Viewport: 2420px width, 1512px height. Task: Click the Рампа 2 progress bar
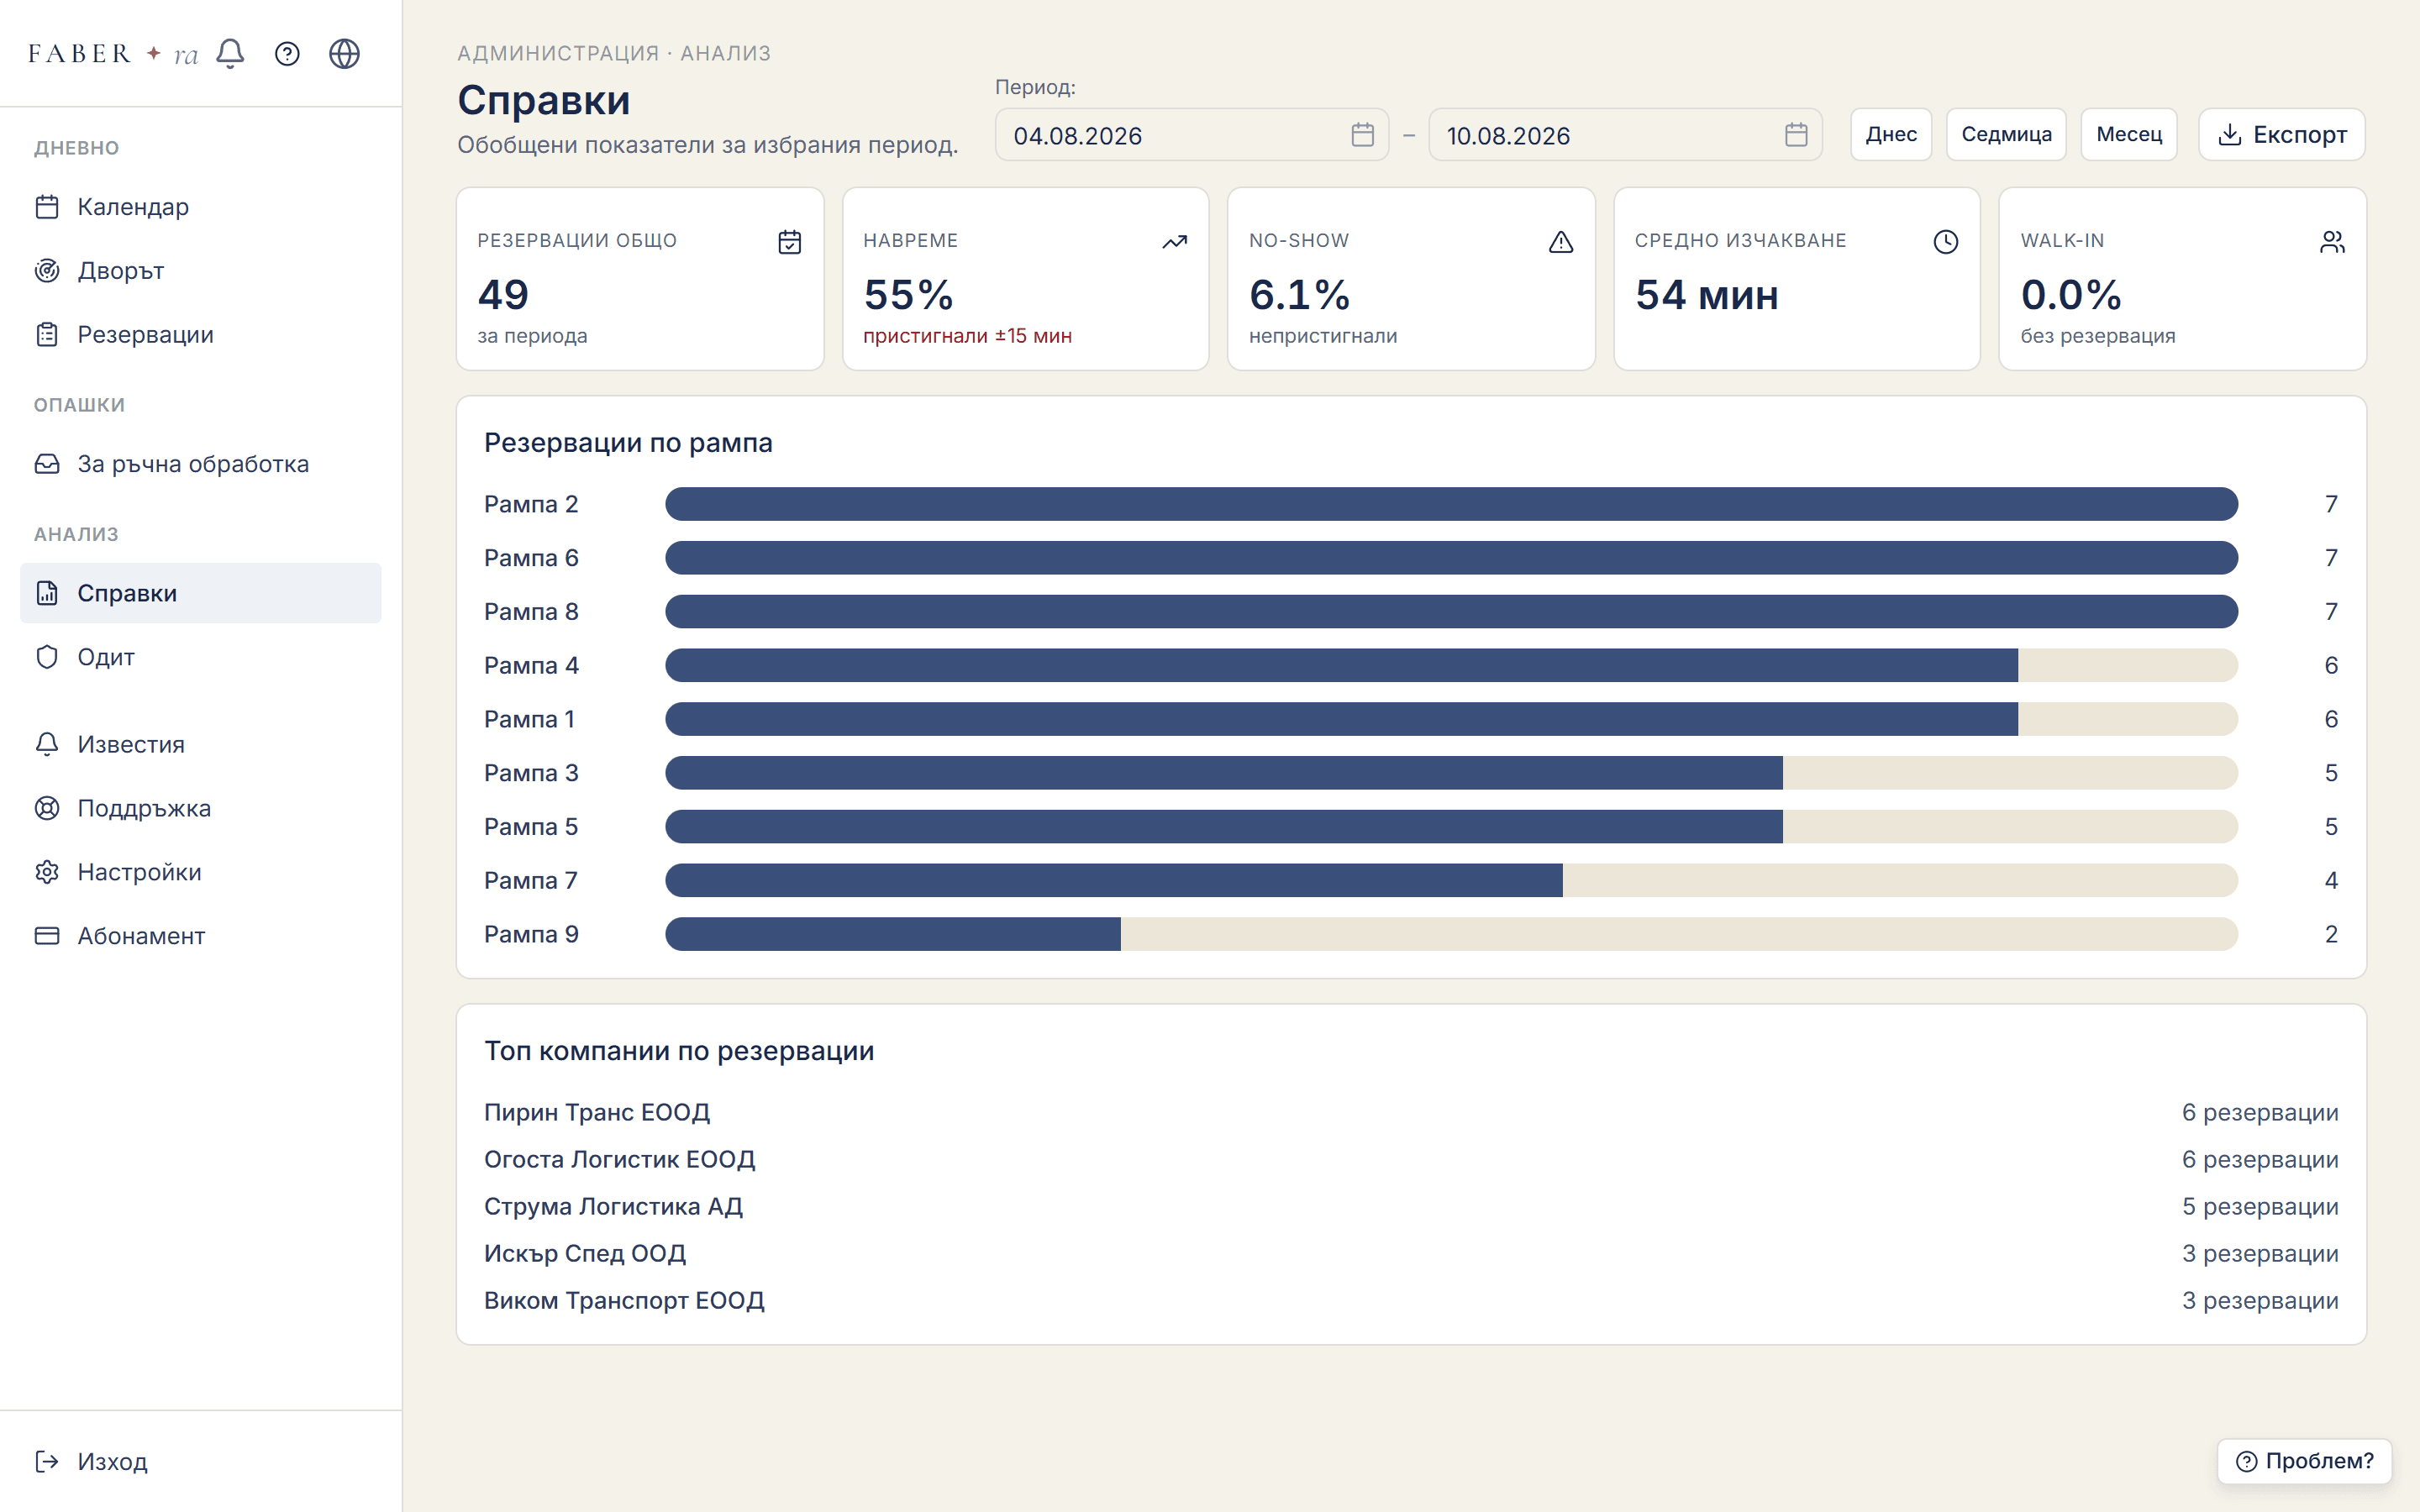coord(1451,504)
